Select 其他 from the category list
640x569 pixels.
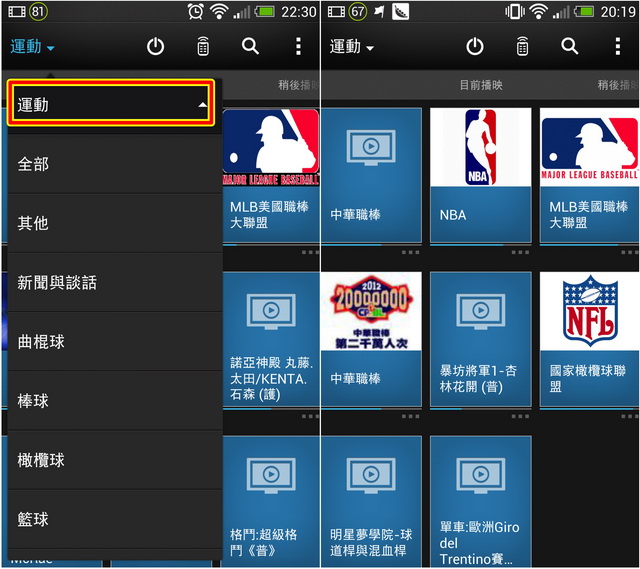pyautogui.click(x=115, y=223)
